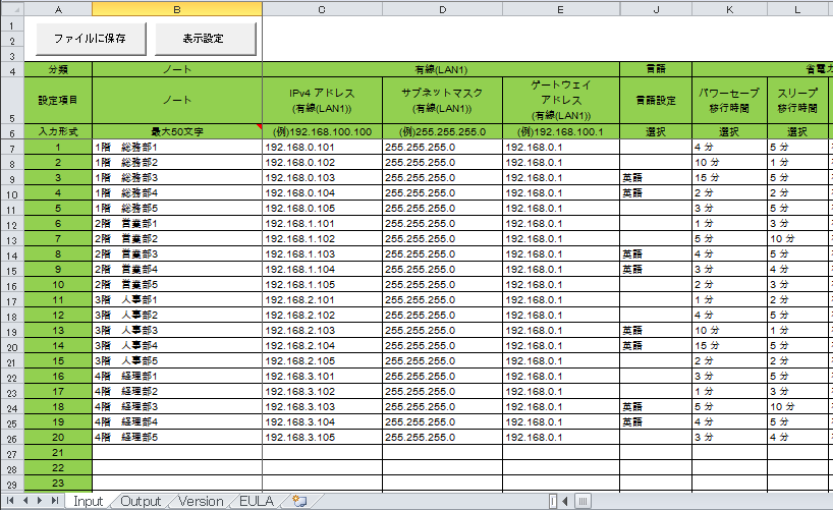Select example cell (例)255.255.255.0

[442, 131]
